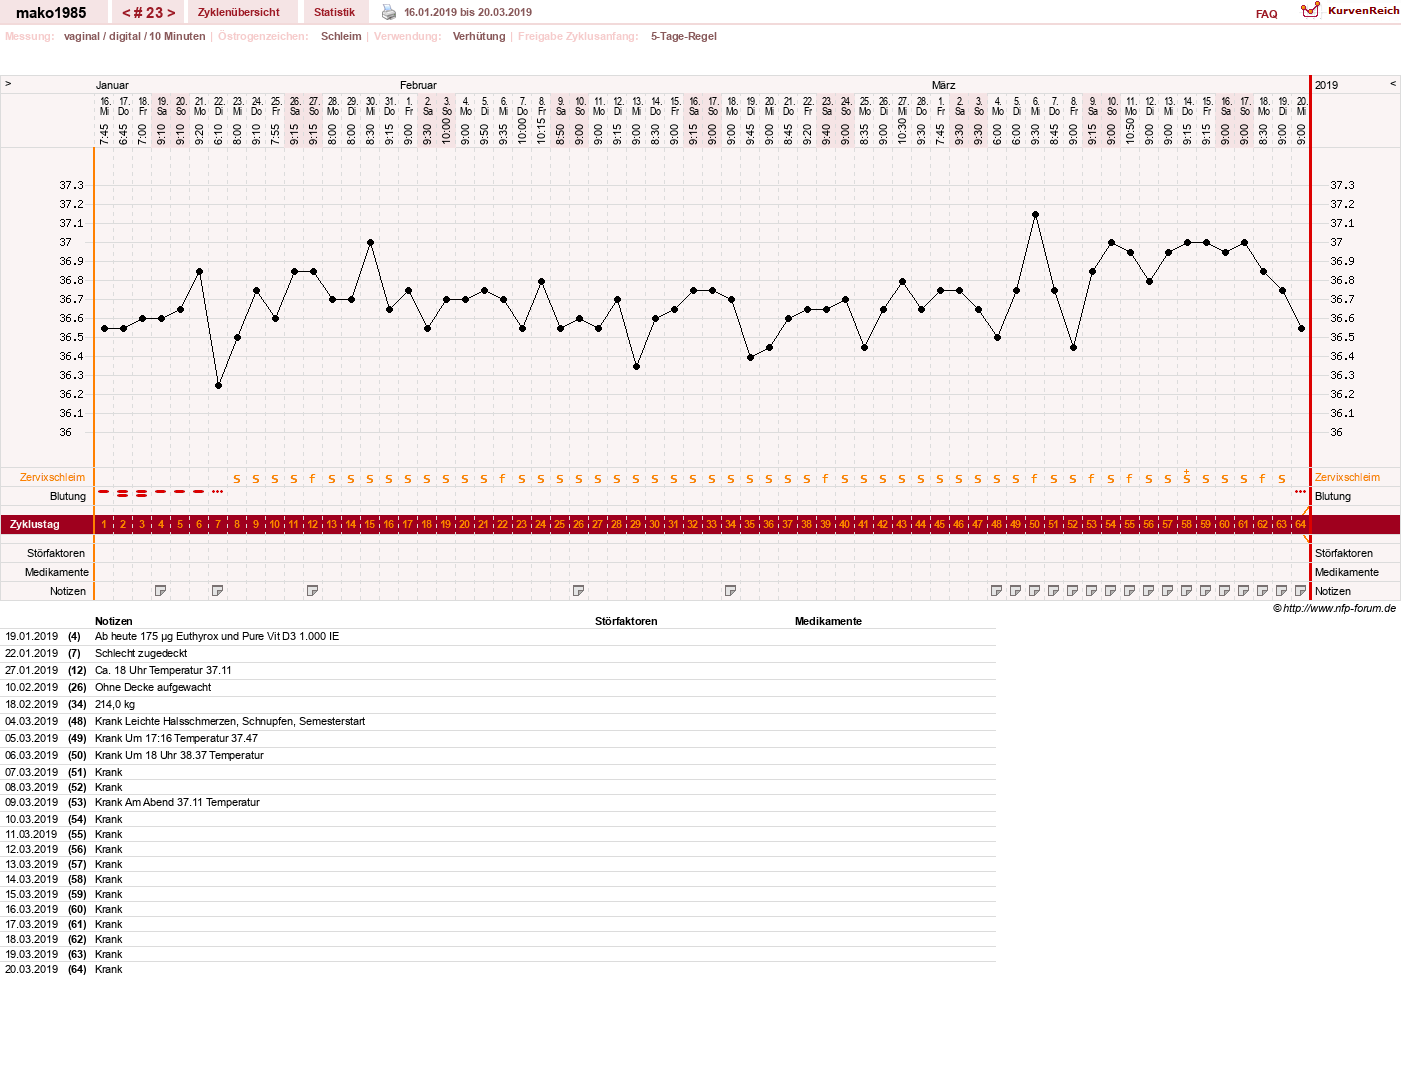1401x1080 pixels.
Task: Open note icon for cycle day 60
Action: tap(1225, 591)
